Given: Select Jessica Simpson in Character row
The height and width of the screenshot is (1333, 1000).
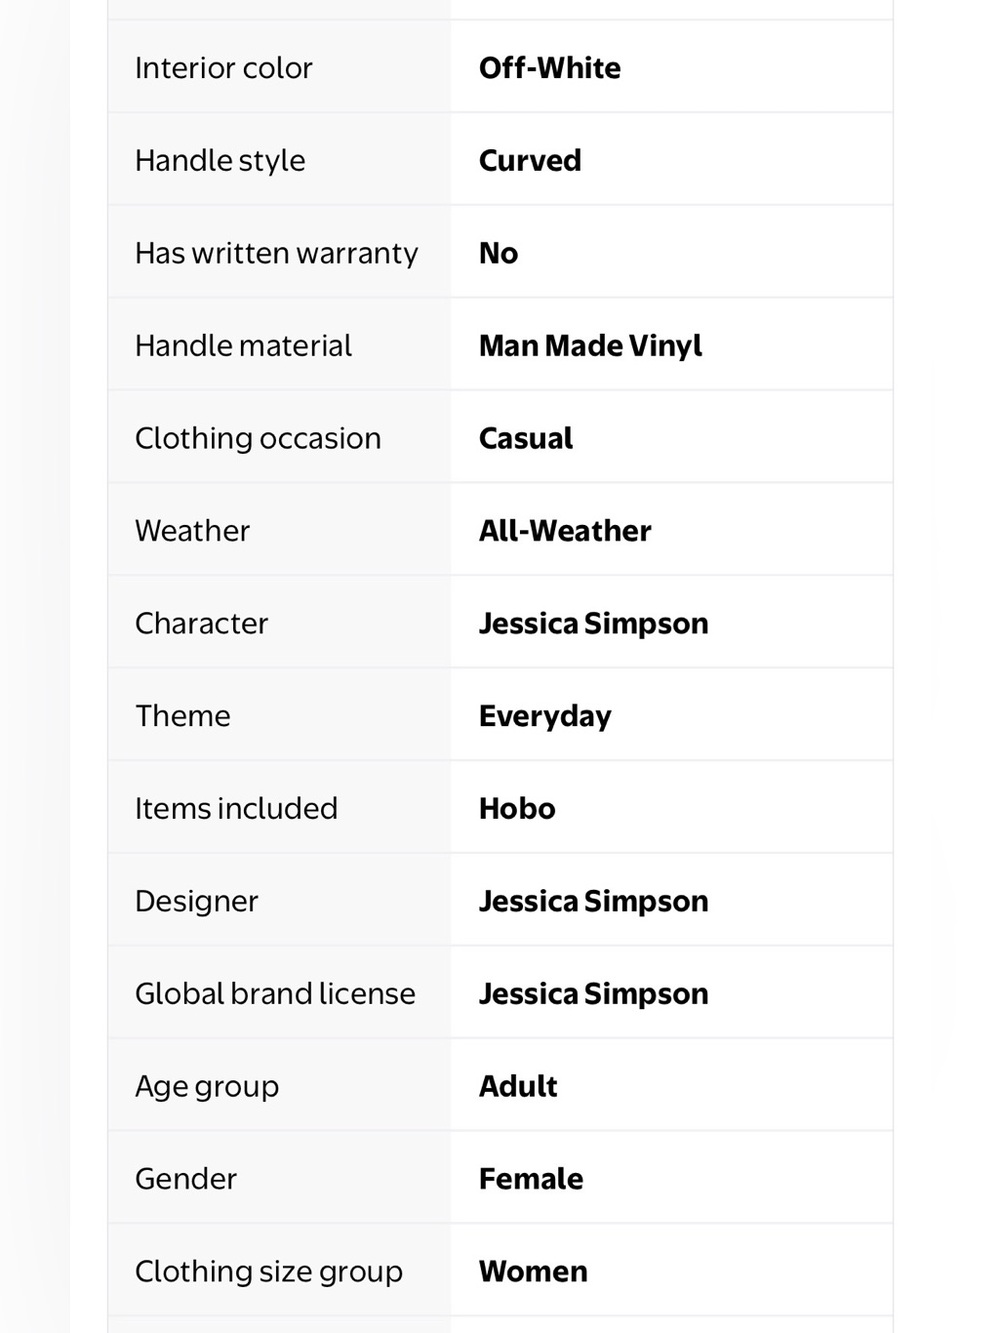Looking at the screenshot, I should [593, 623].
